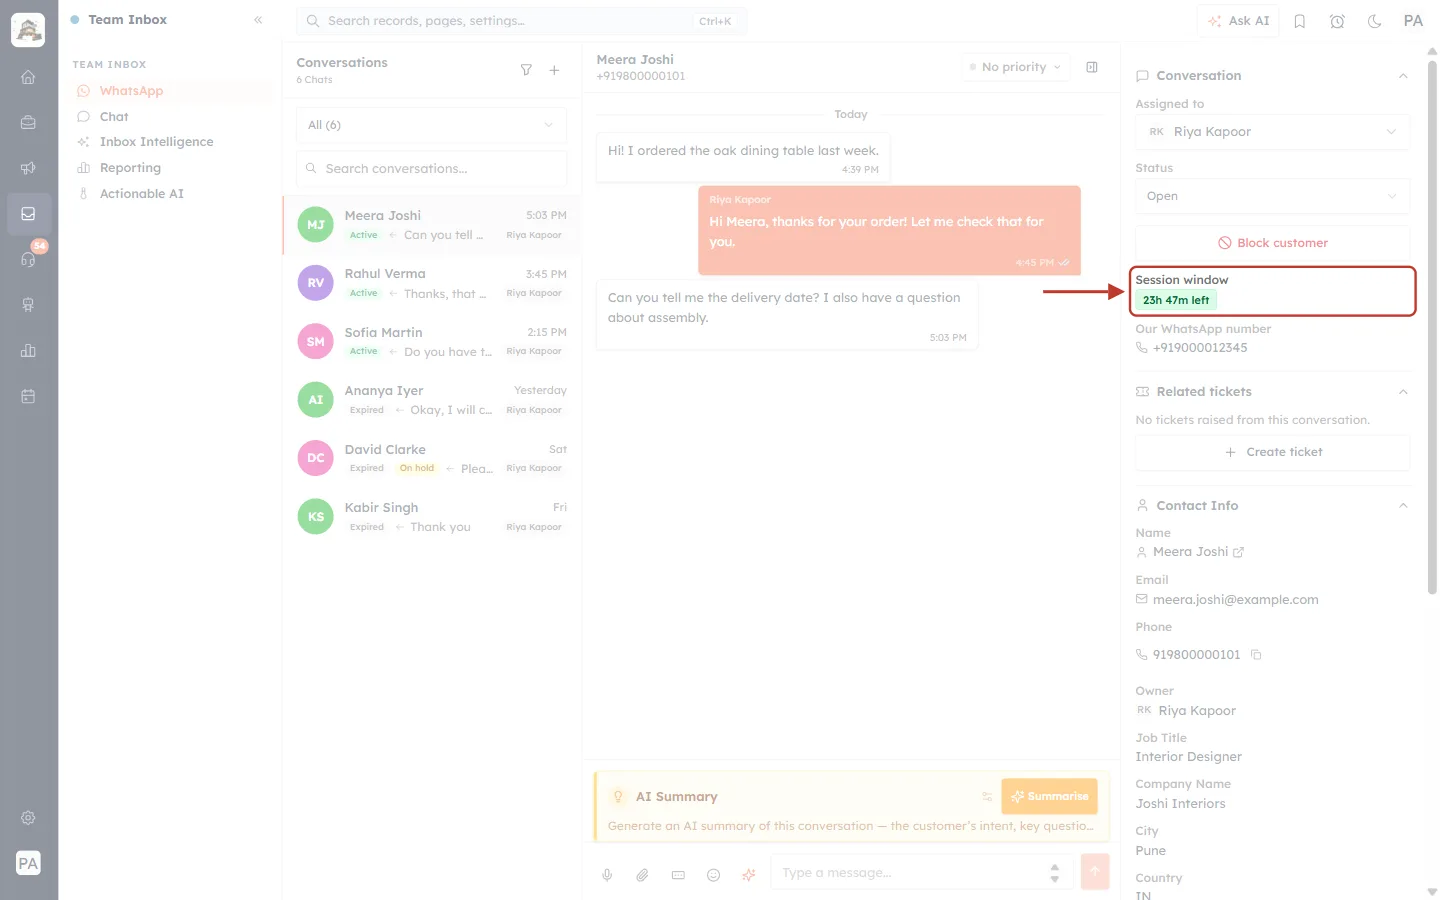Open Inbox Intelligence in the Team Inbox menu
Image resolution: width=1440 pixels, height=900 pixels.
pyautogui.click(x=171, y=142)
